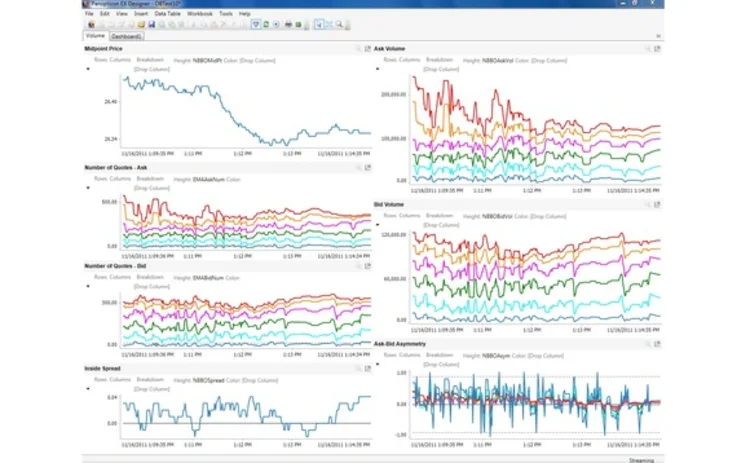Image resolution: width=750 pixels, height=463 pixels.
Task: Collapse the Inside Spread settings arrow
Action: pyautogui.click(x=88, y=388)
